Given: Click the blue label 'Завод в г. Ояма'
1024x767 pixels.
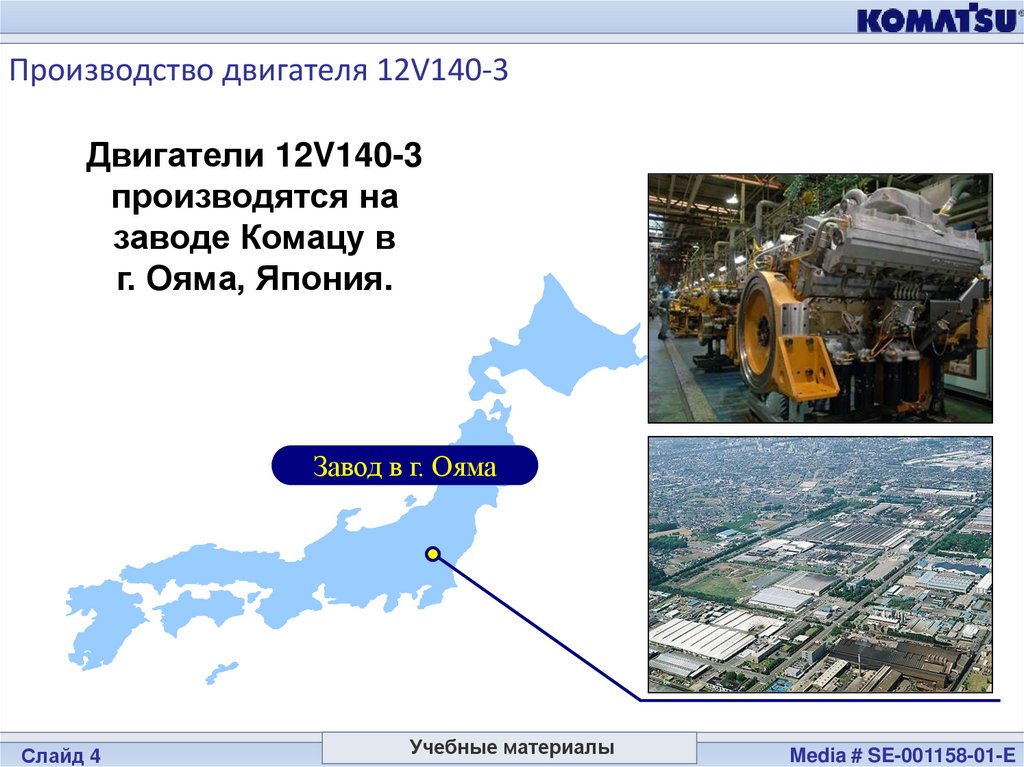Looking at the screenshot, I should [404, 466].
